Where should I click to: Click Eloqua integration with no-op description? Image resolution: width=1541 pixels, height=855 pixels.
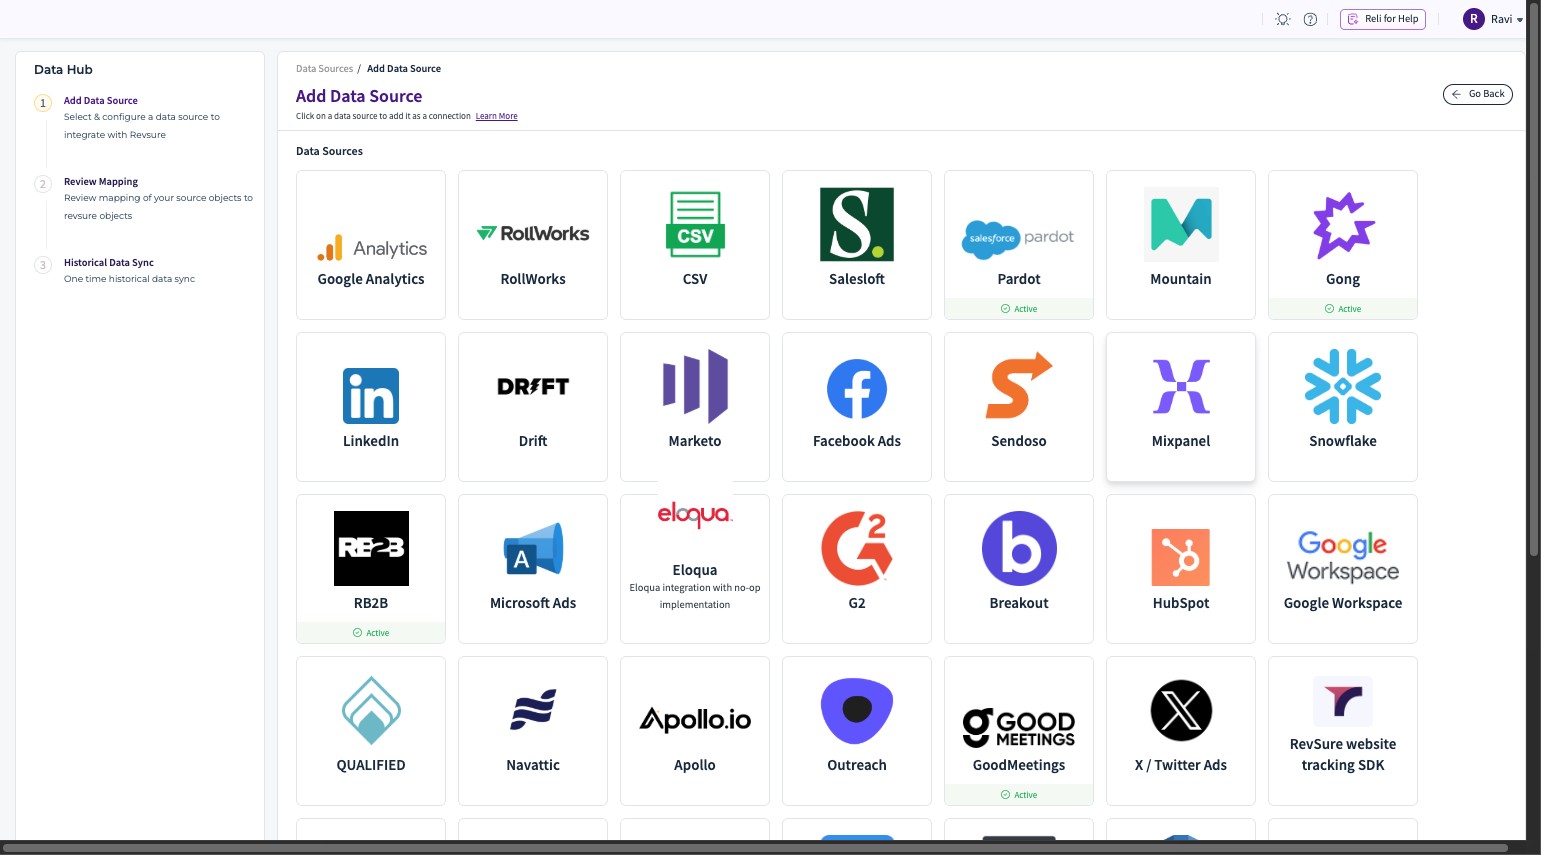tap(695, 596)
